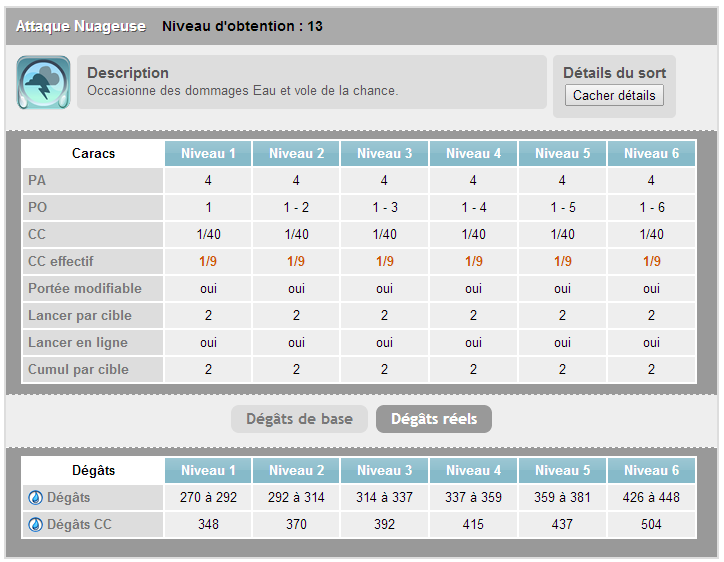Click damage value 426 à 448

coord(652,497)
